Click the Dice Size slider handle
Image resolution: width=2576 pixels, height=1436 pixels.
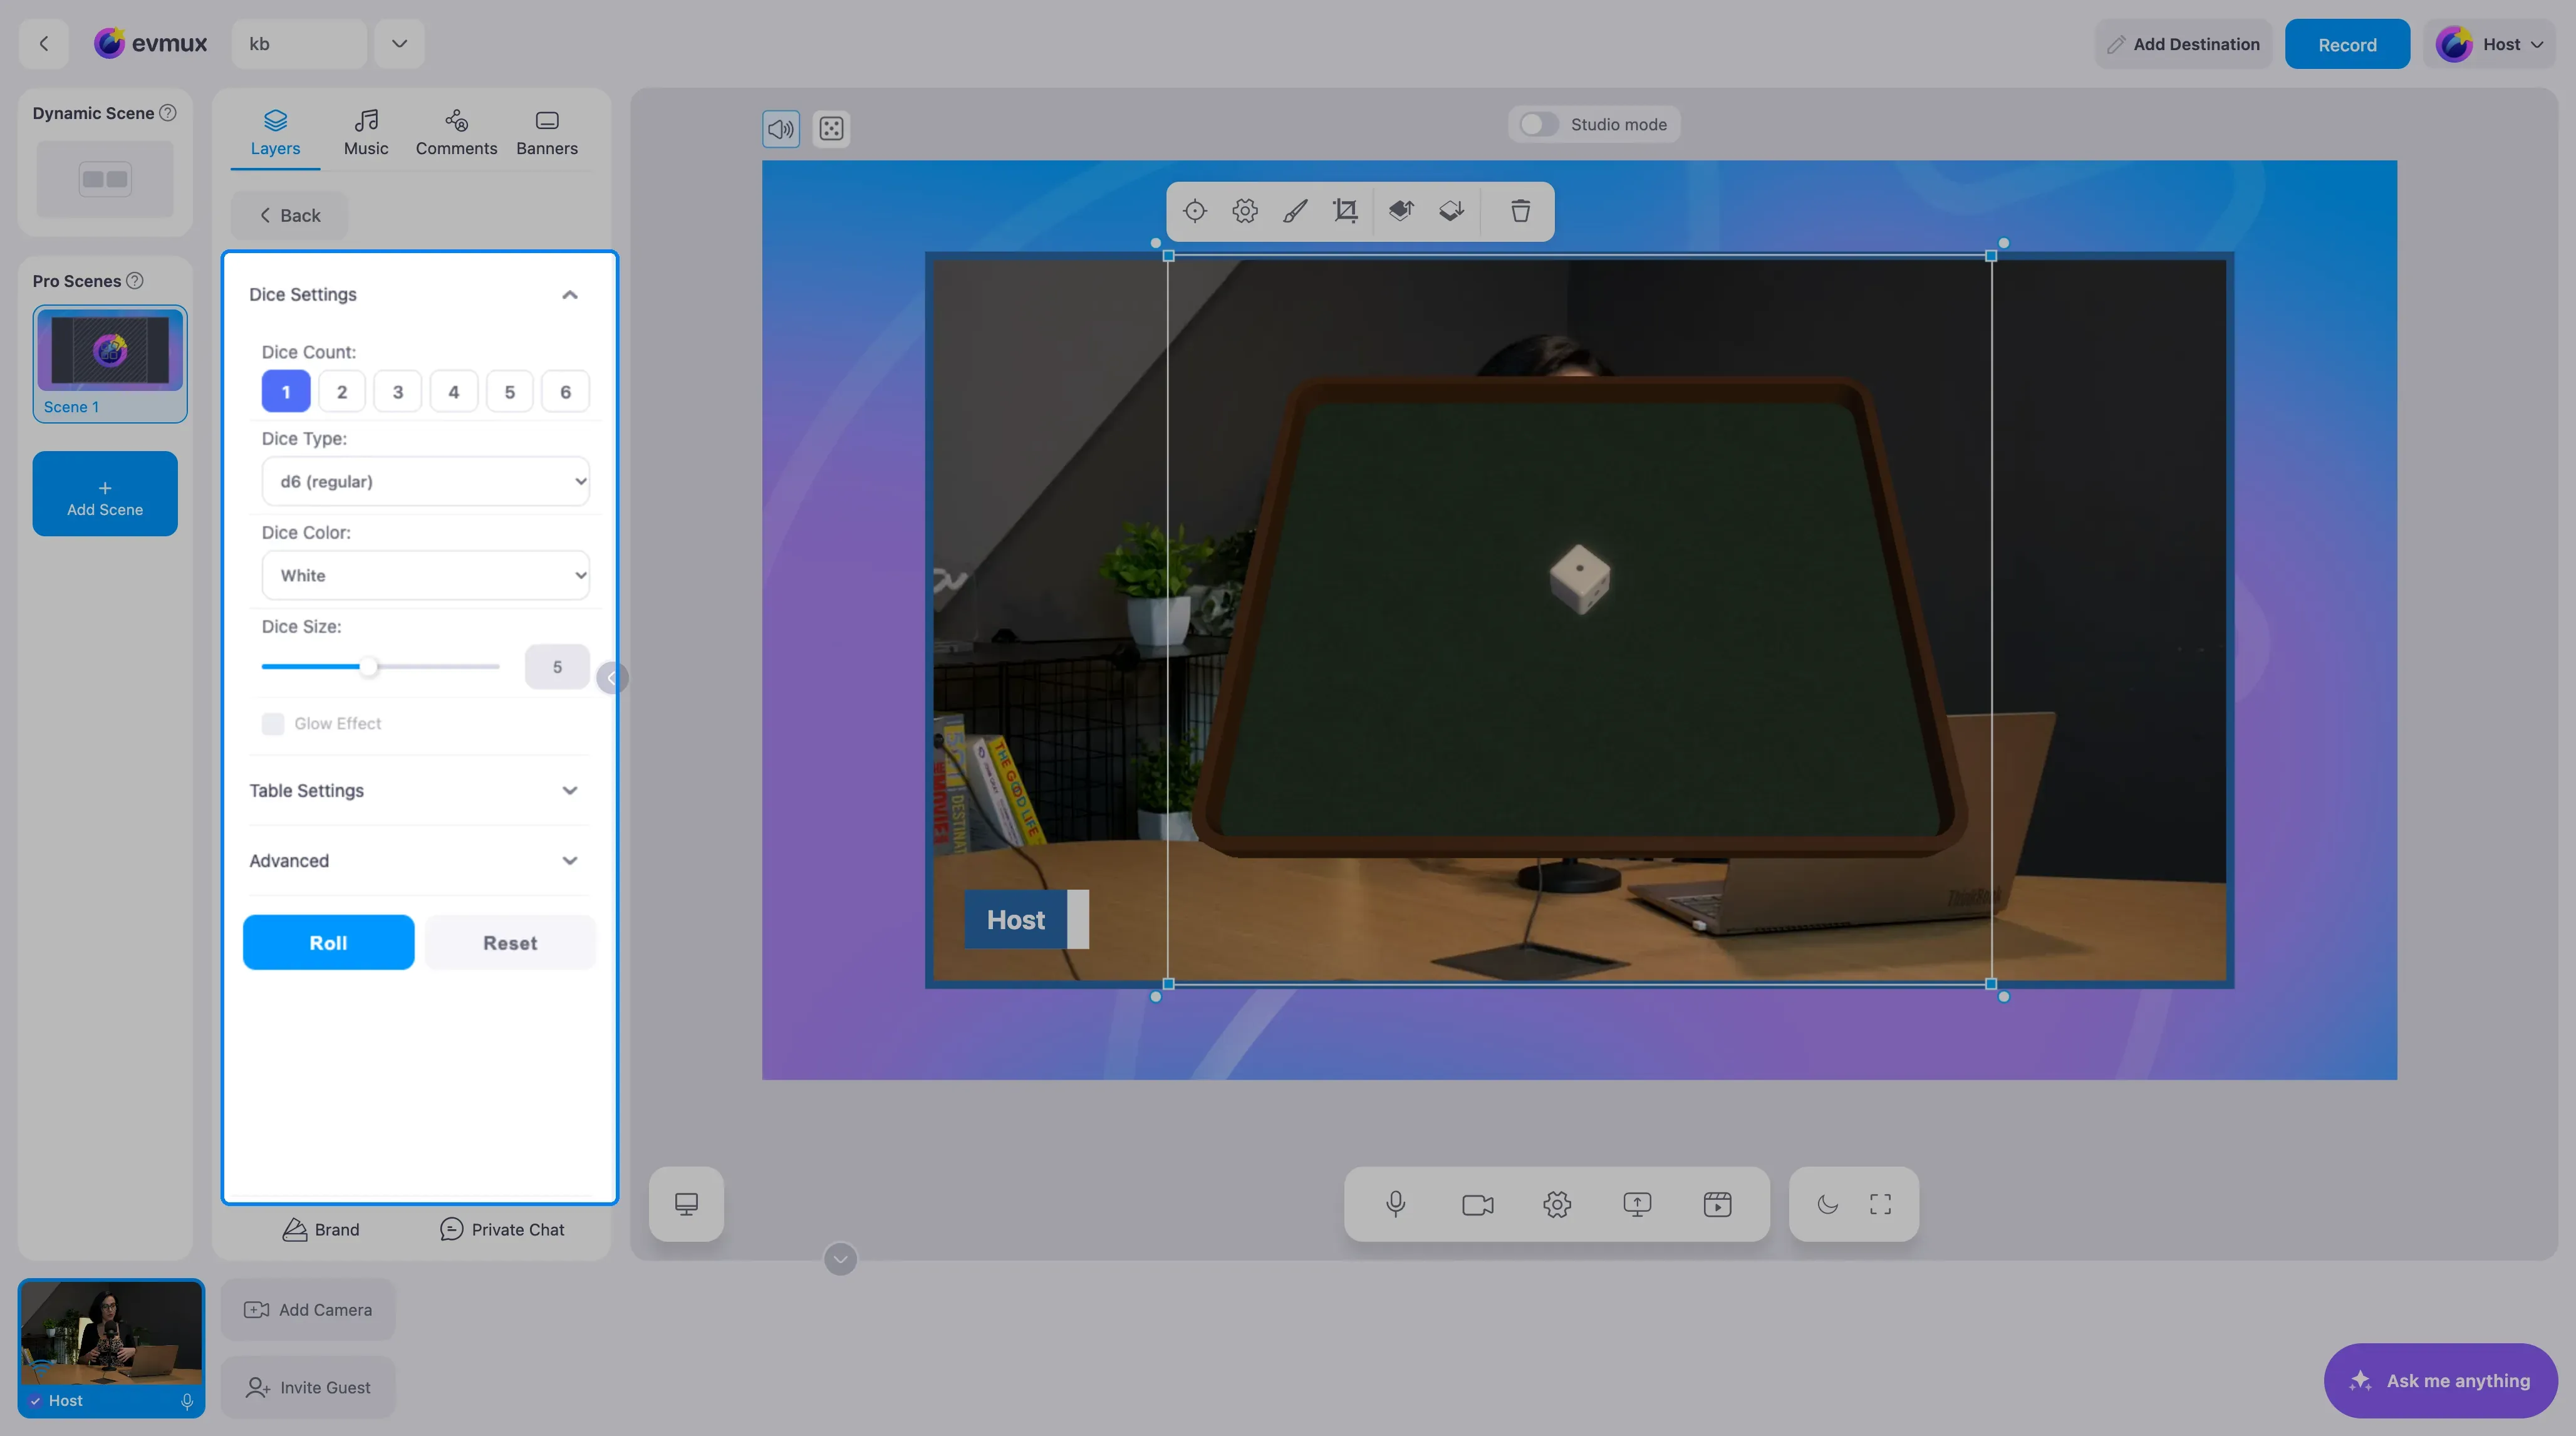pos(369,667)
